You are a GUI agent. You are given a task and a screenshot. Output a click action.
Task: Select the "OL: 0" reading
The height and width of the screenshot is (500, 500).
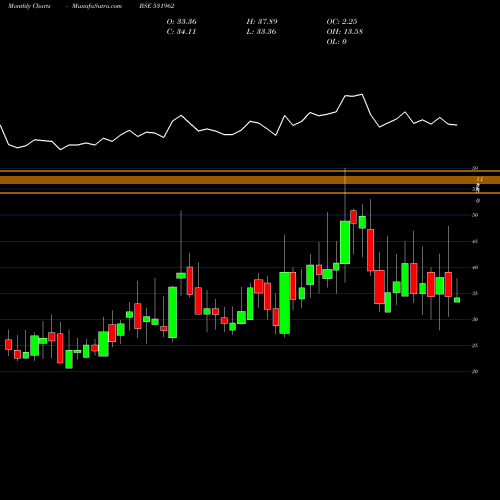tap(337, 42)
